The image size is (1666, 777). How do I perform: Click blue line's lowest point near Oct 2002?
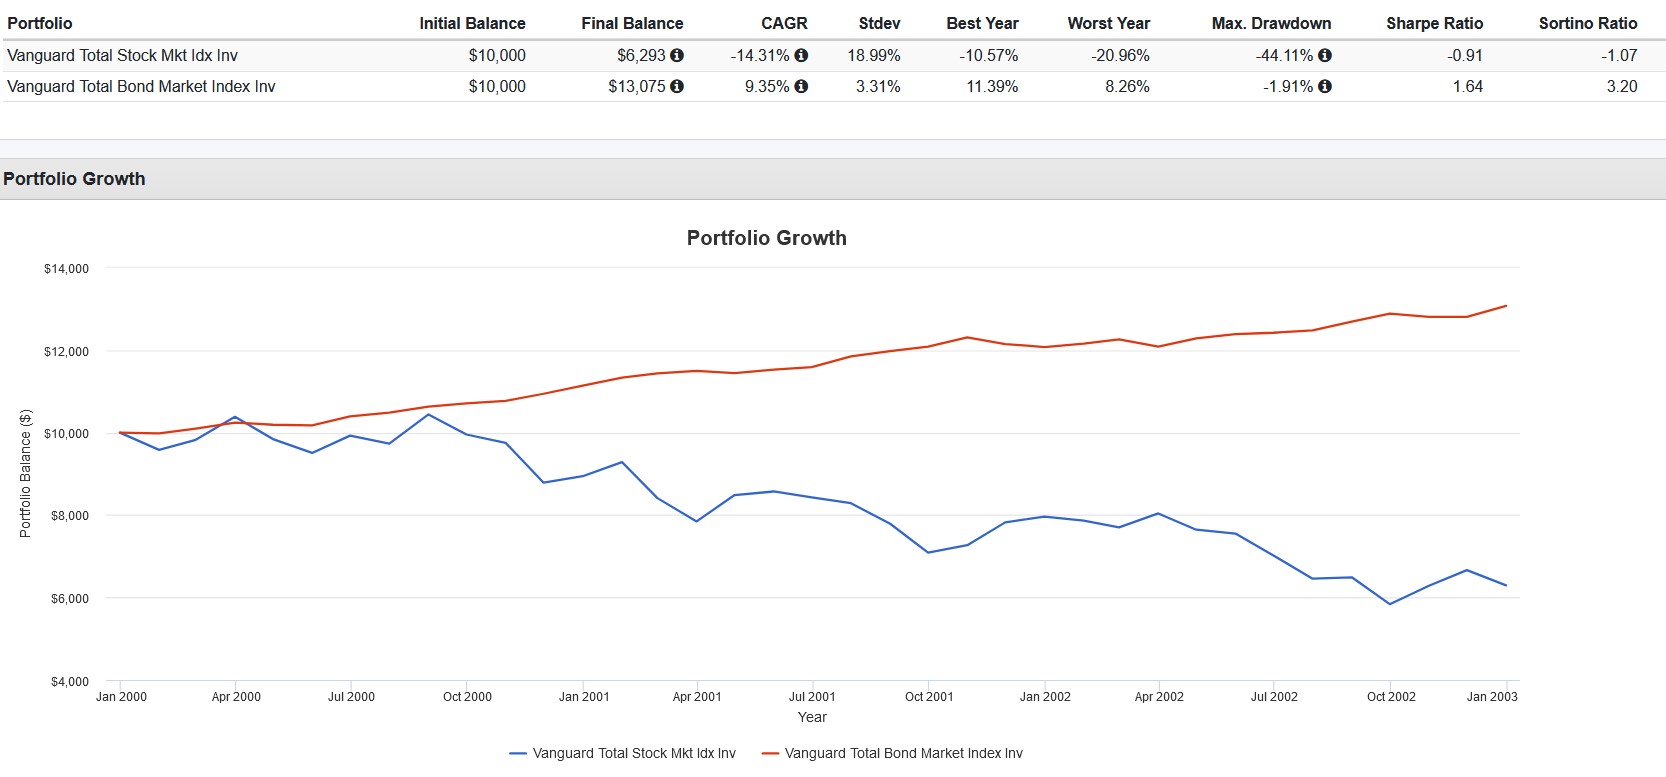click(1390, 604)
